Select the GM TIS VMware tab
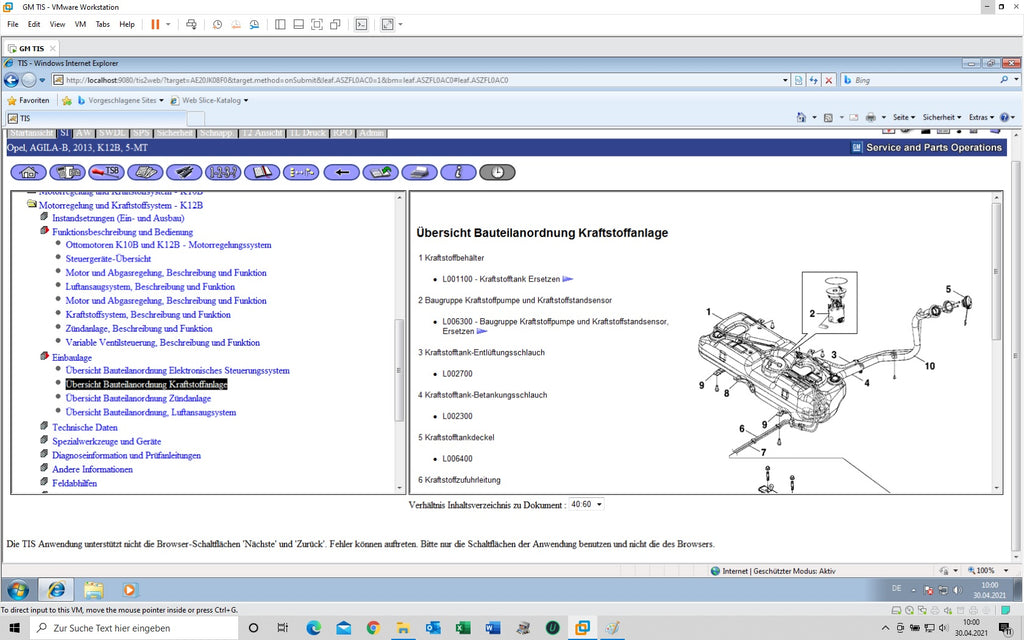This screenshot has height=640, width=1024. click(x=31, y=48)
